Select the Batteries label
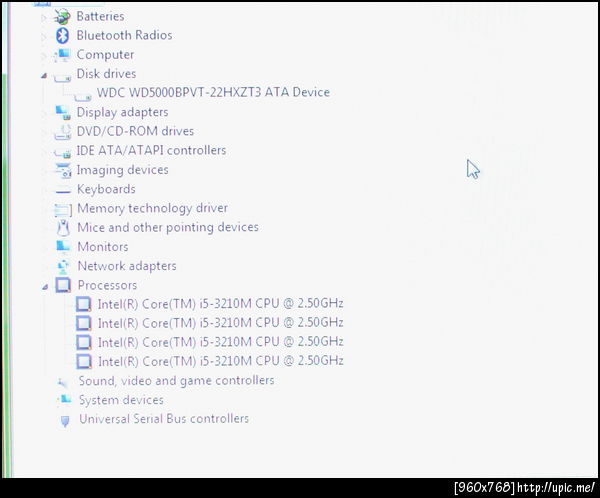600x498 pixels. [x=100, y=16]
